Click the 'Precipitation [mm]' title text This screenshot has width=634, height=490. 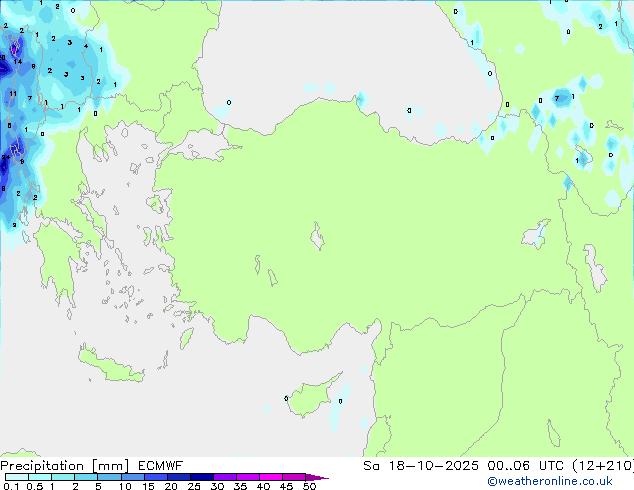65,466
